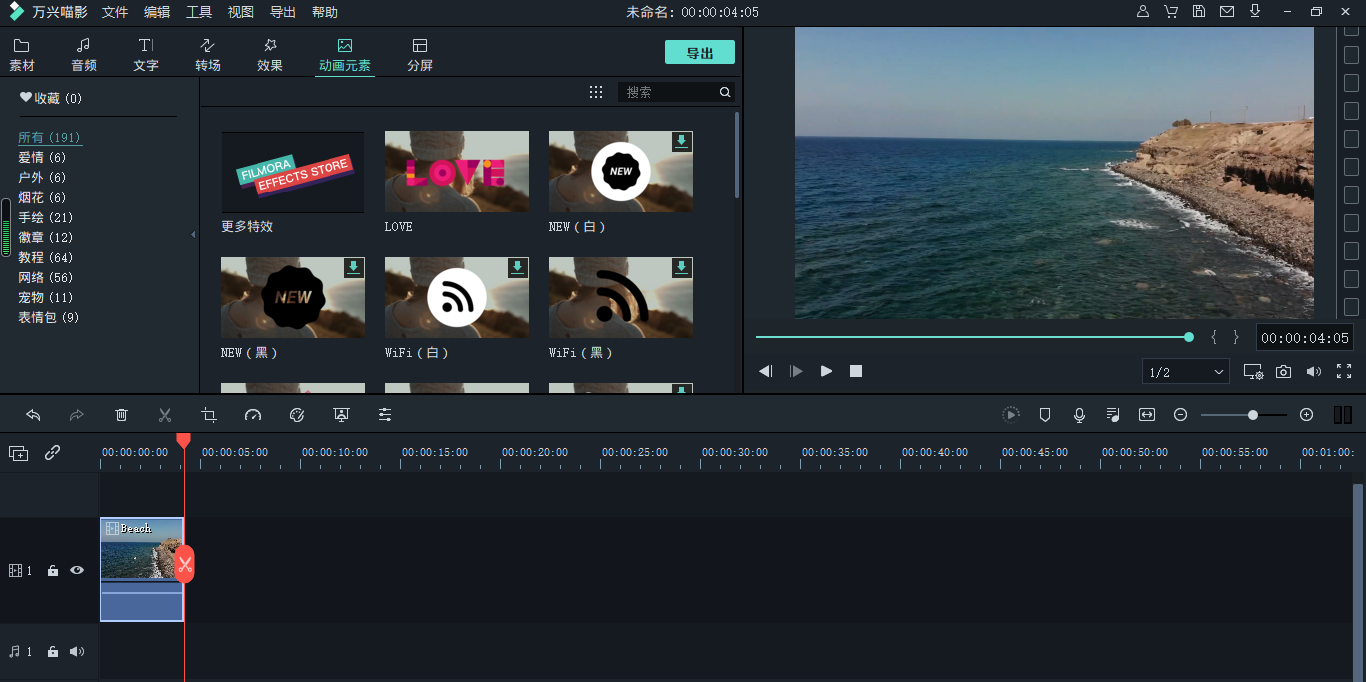Switch to the 转场 tab
Image resolution: width=1366 pixels, height=682 pixels.
pos(208,55)
